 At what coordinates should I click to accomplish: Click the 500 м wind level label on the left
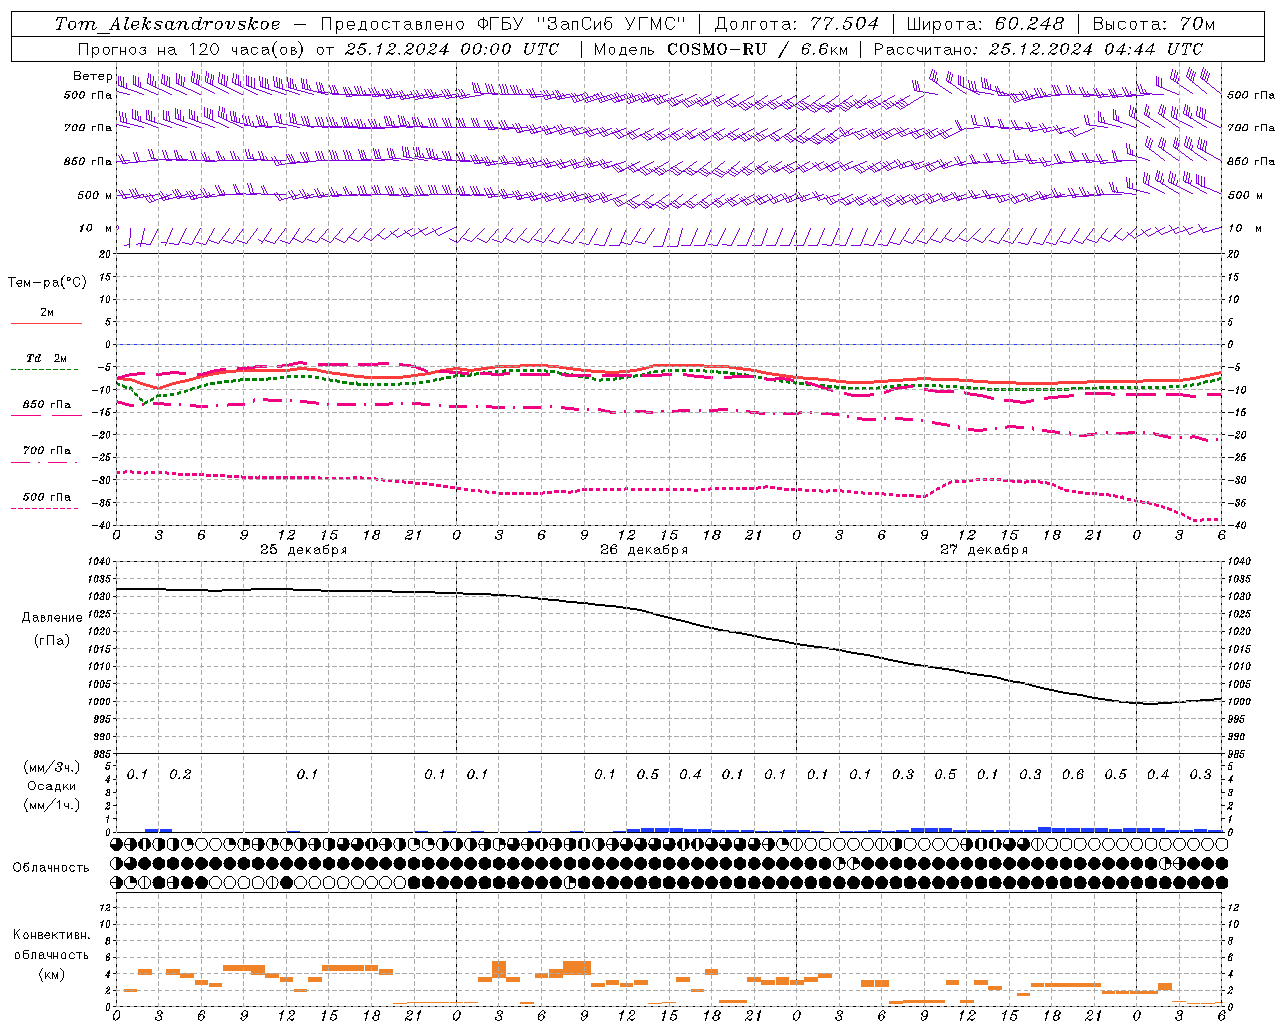coord(96,195)
